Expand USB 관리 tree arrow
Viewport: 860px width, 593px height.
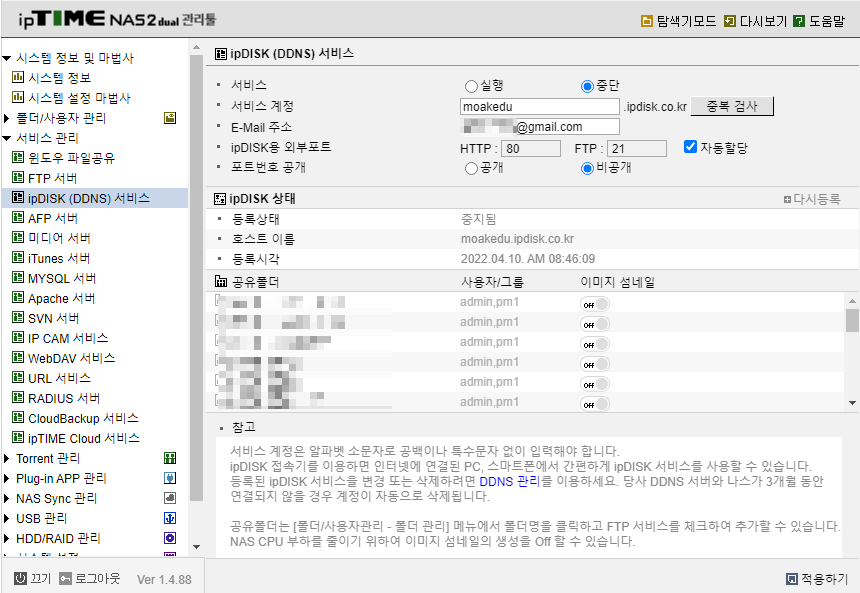[7, 518]
